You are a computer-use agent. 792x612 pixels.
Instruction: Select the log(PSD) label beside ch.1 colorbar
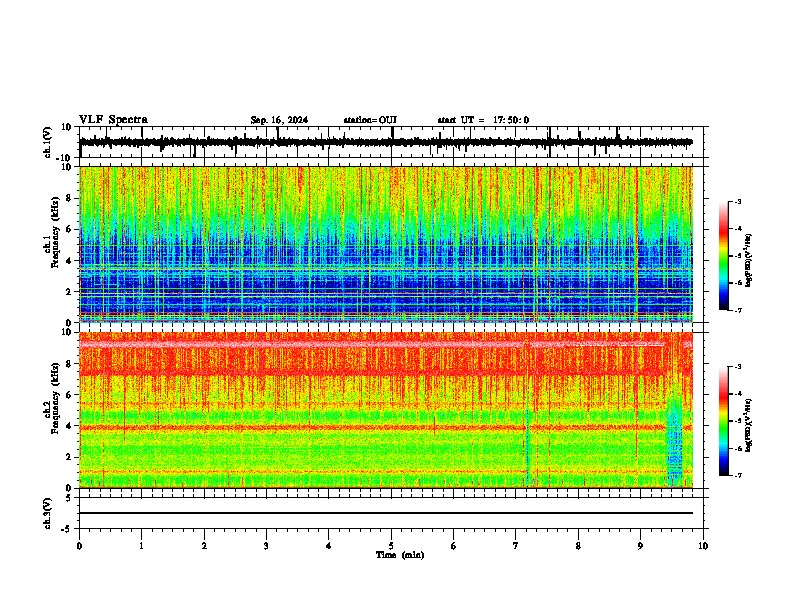[748, 260]
